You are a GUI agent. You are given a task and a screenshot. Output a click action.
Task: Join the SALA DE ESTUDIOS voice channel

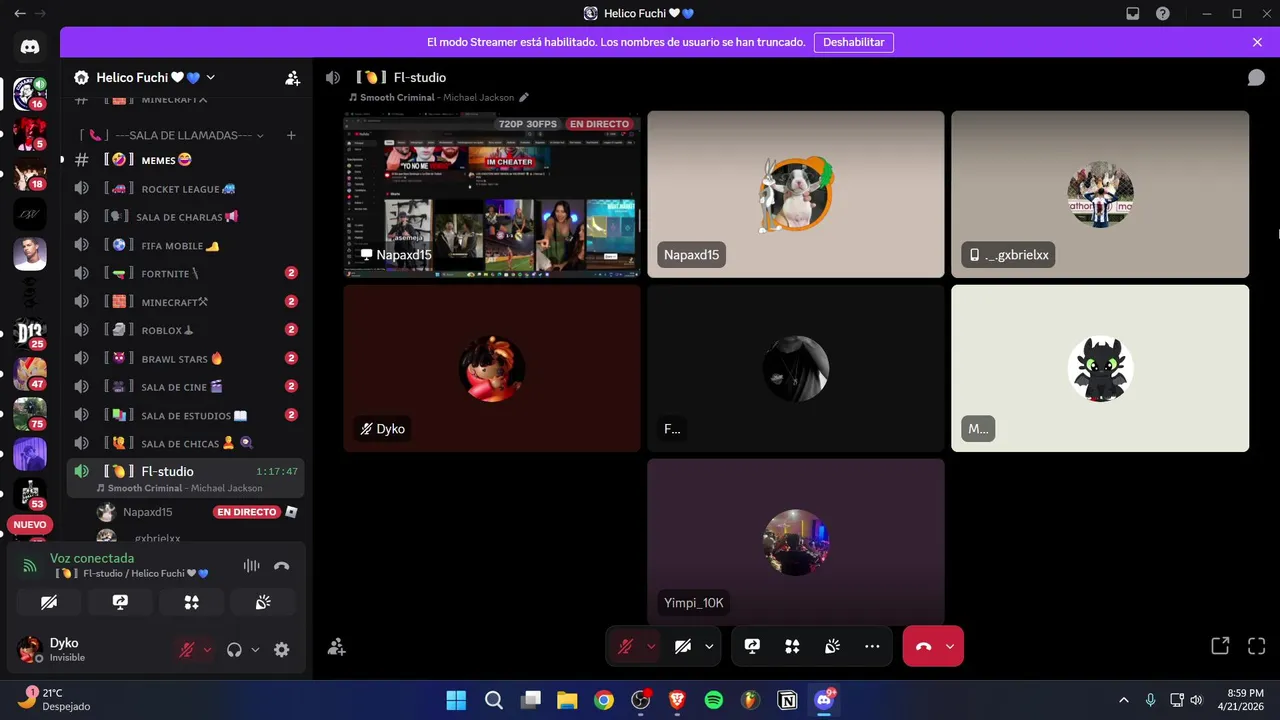point(185,414)
